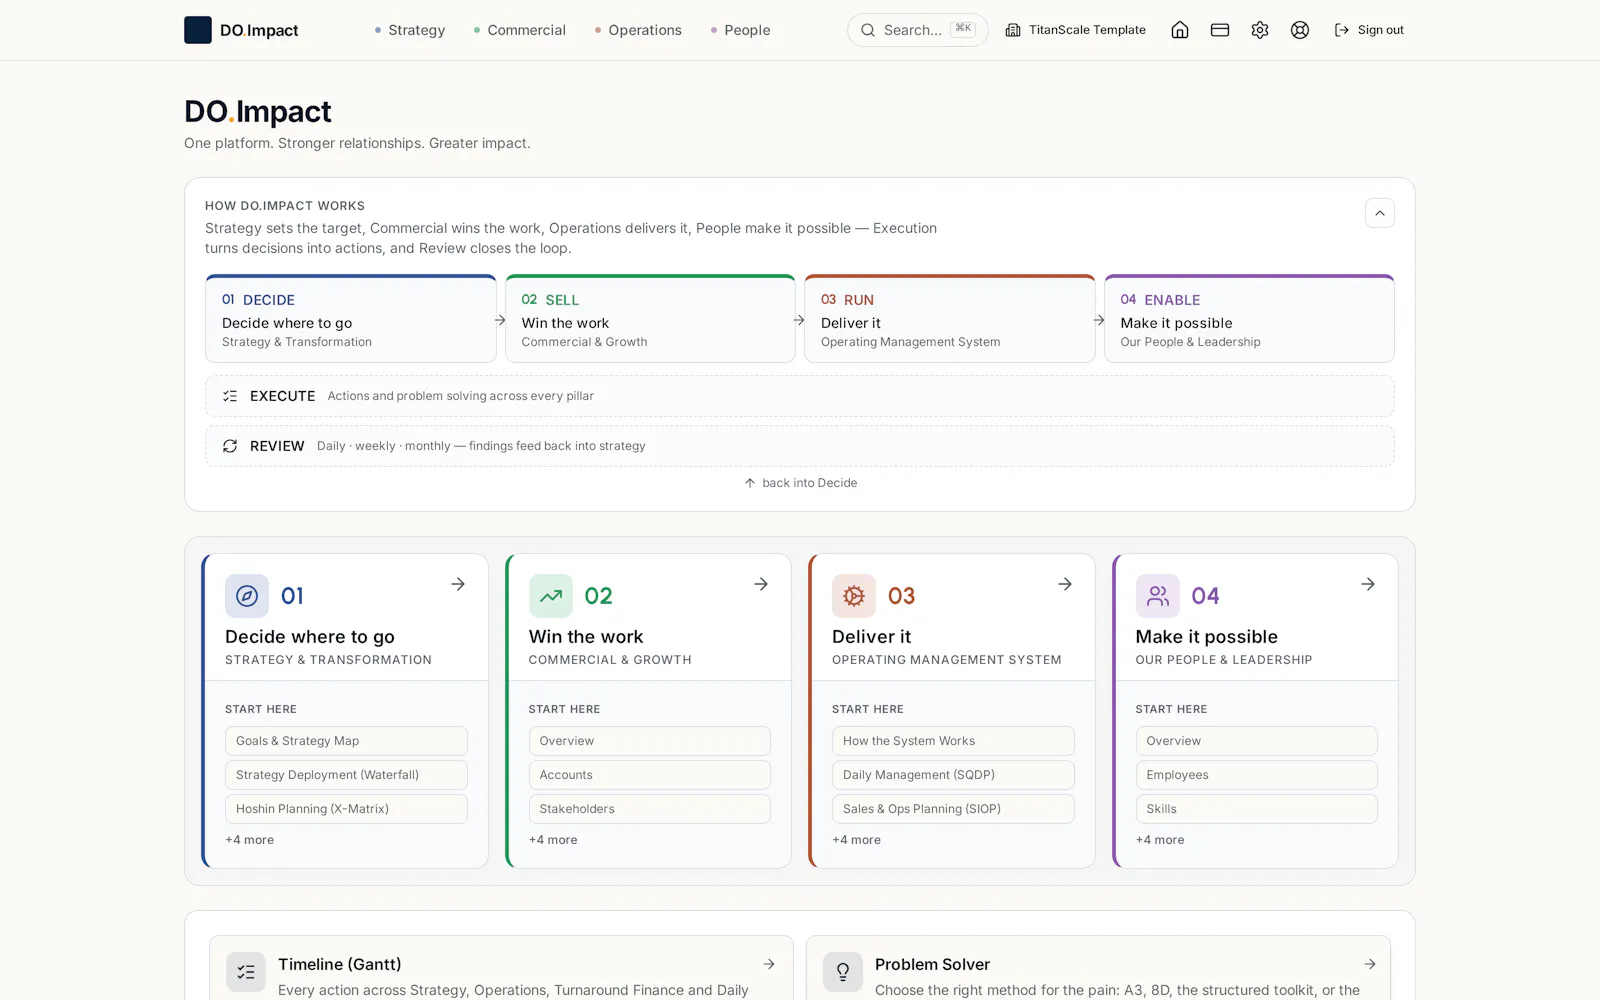Open the help lifebuoy icon
The image size is (1600, 1000).
[1300, 30]
